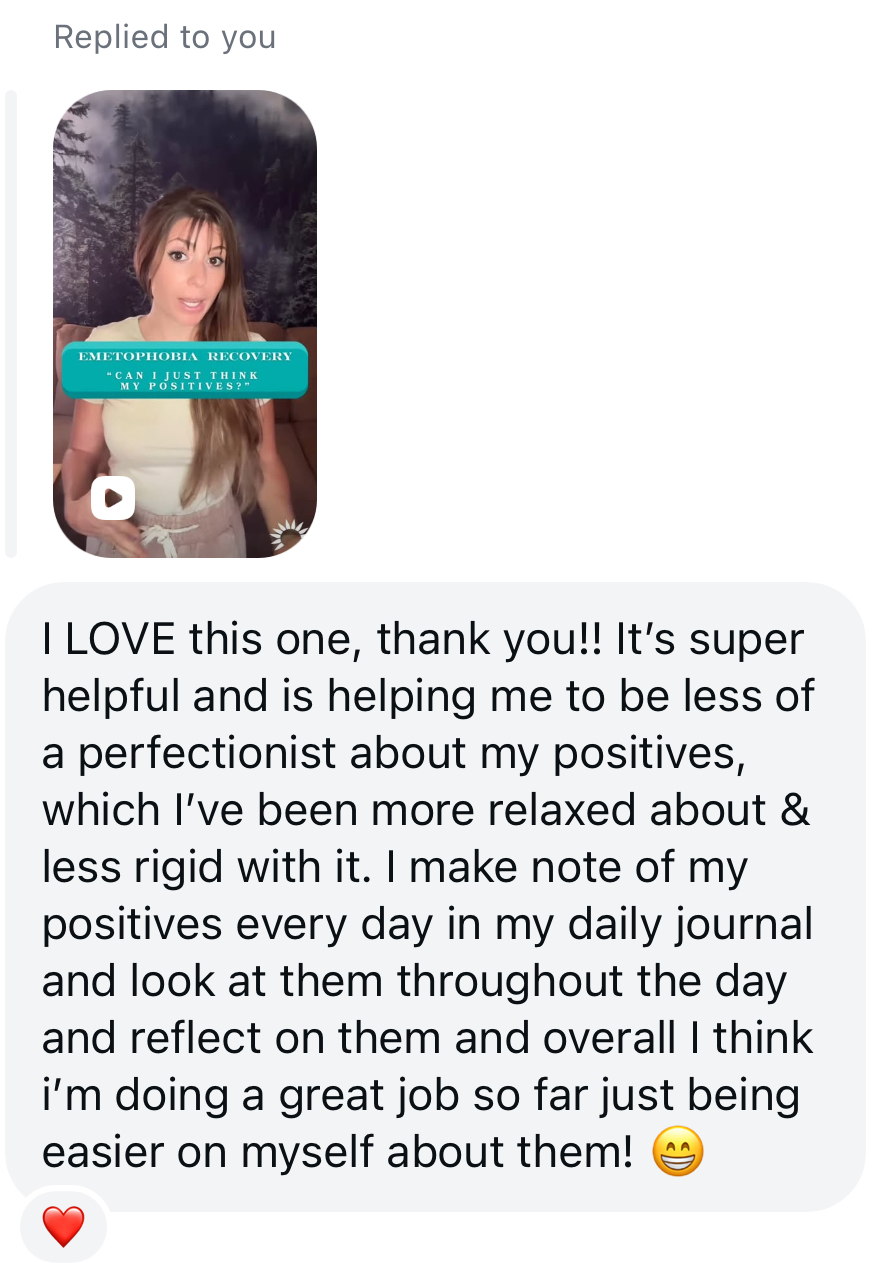This screenshot has width=881, height=1263.
Task: Click the "Can I just think my positives?" caption
Action: point(186,381)
